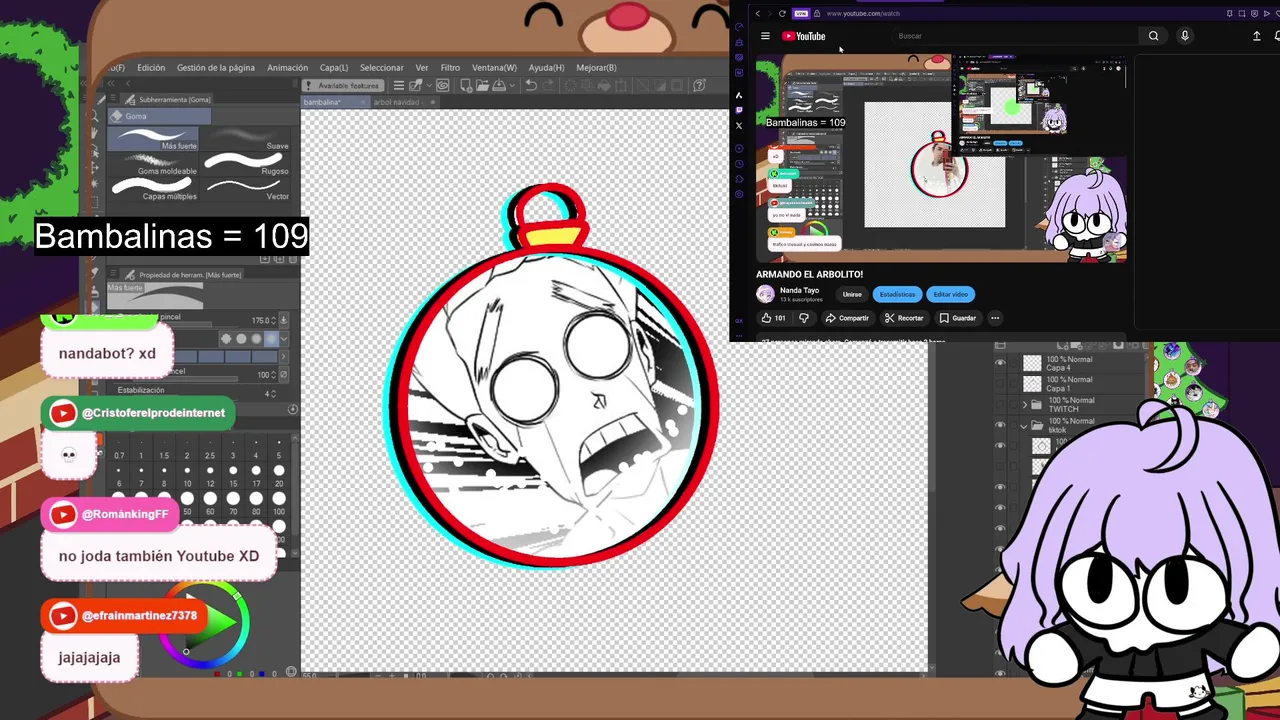Open the YouTube hamburger guide menu
Screen dimensions: 1280x720
[765, 36]
